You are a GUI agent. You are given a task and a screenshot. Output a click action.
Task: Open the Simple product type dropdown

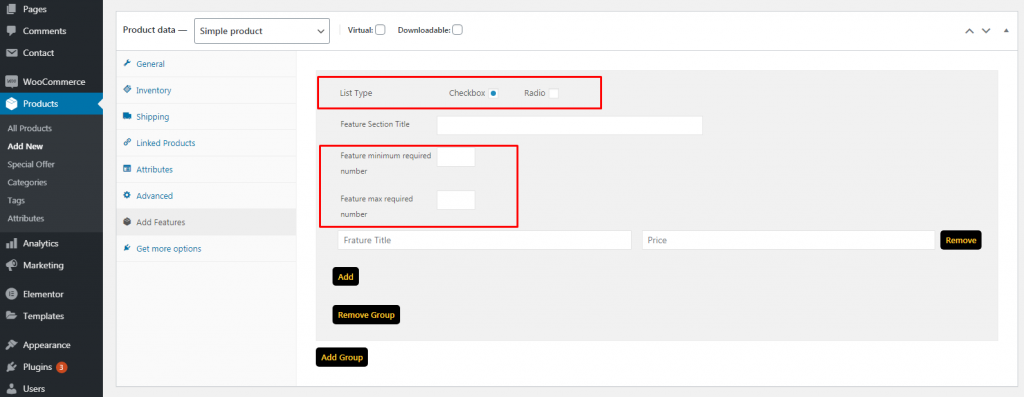point(262,31)
